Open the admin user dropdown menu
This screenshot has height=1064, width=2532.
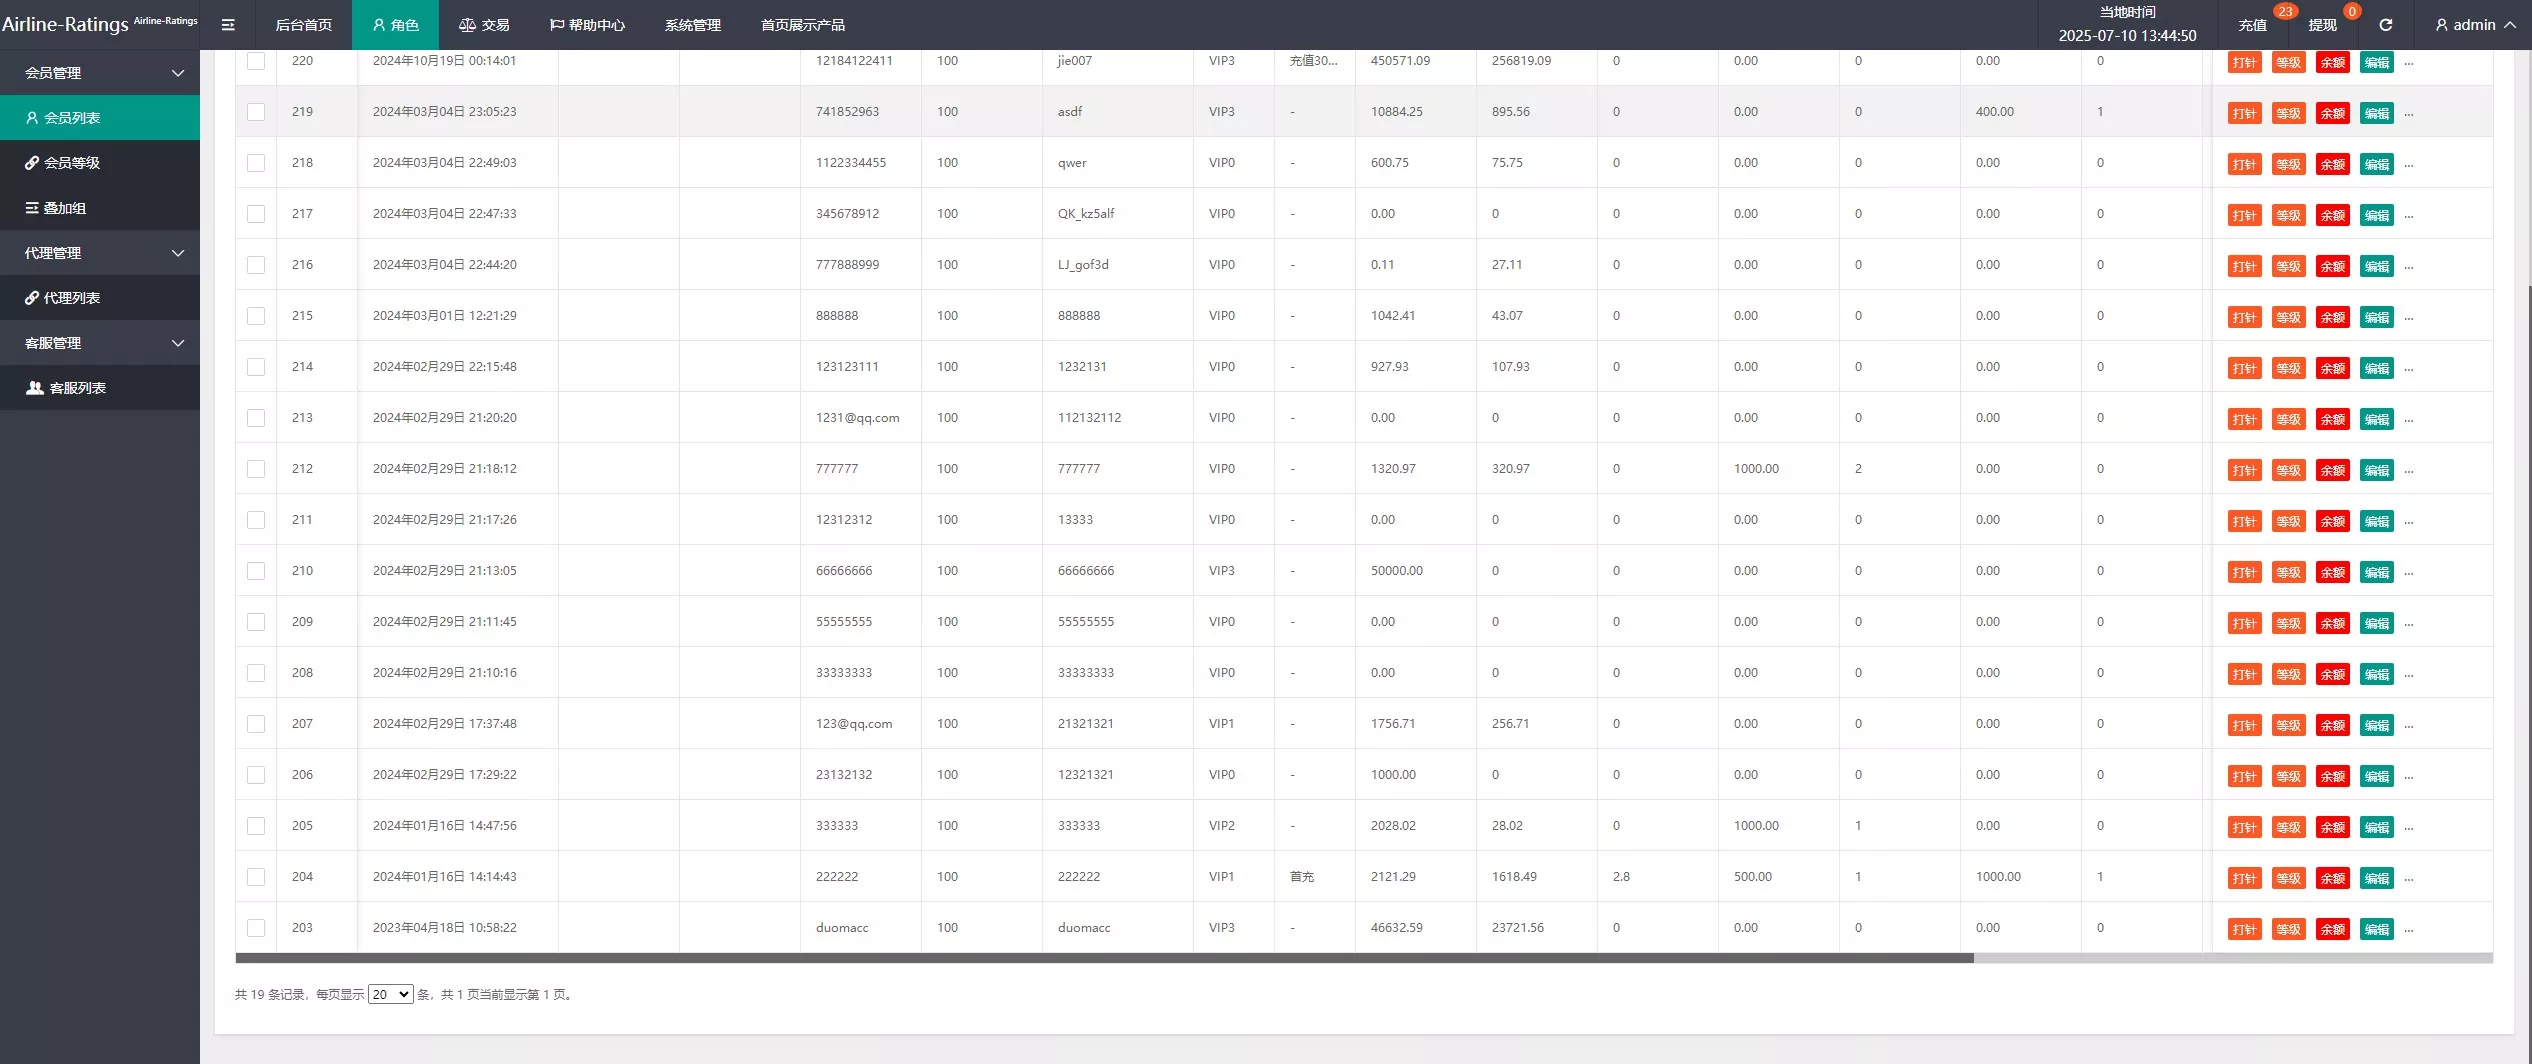tap(2474, 25)
